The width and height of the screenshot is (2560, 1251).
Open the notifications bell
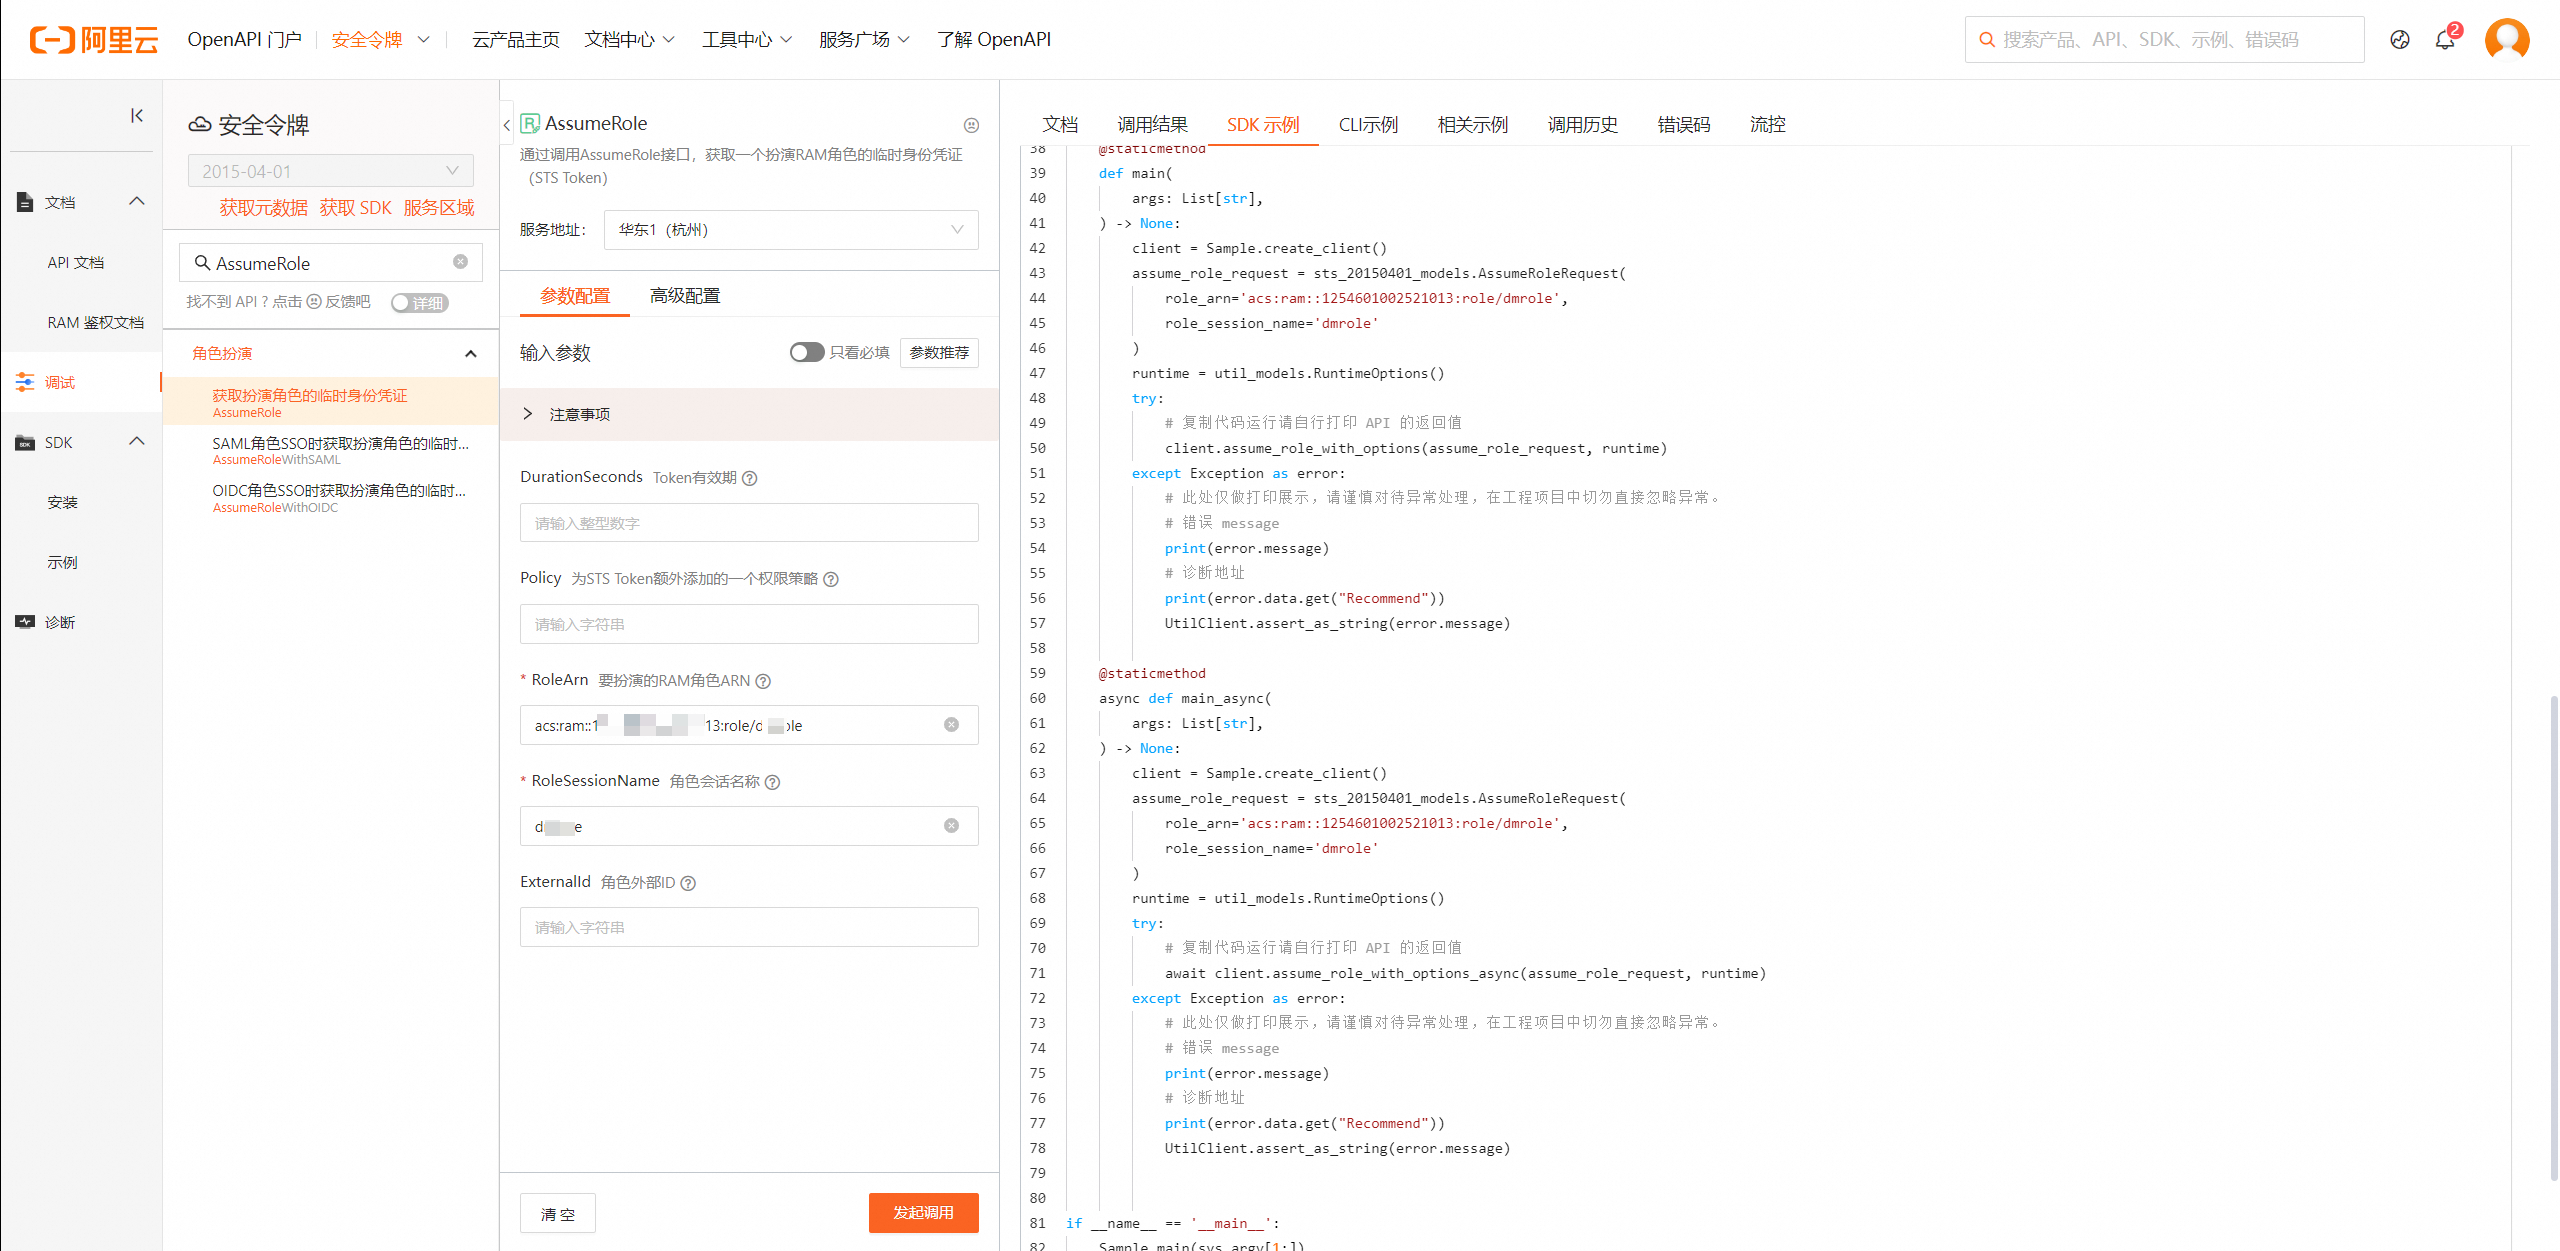tap(2445, 40)
